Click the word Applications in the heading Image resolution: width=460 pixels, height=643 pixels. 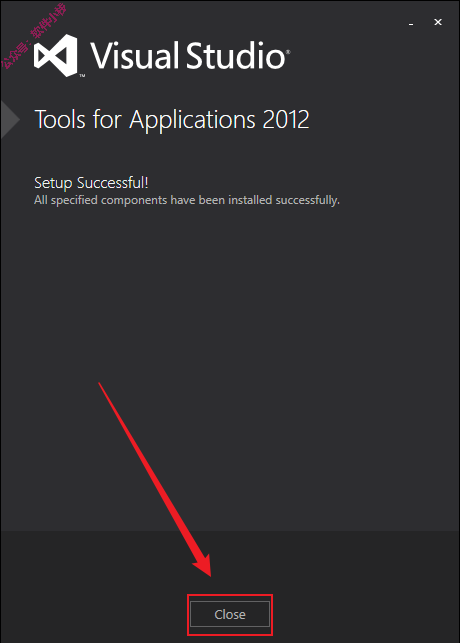click(192, 121)
